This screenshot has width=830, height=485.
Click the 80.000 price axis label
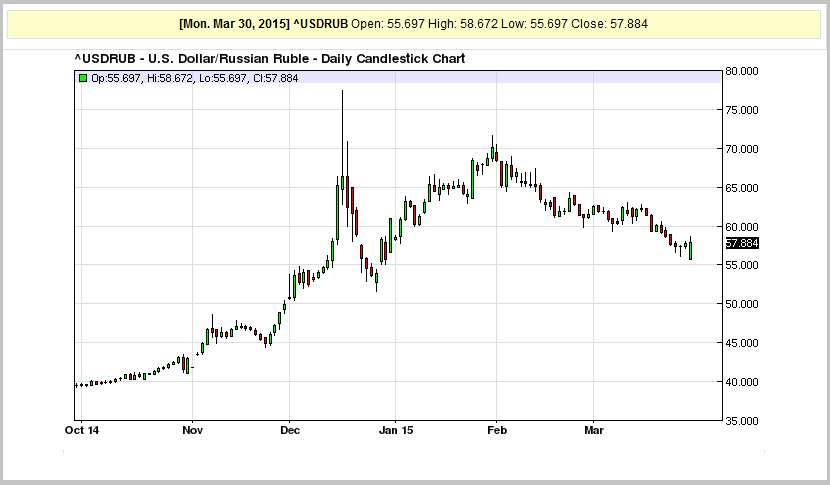coord(742,71)
